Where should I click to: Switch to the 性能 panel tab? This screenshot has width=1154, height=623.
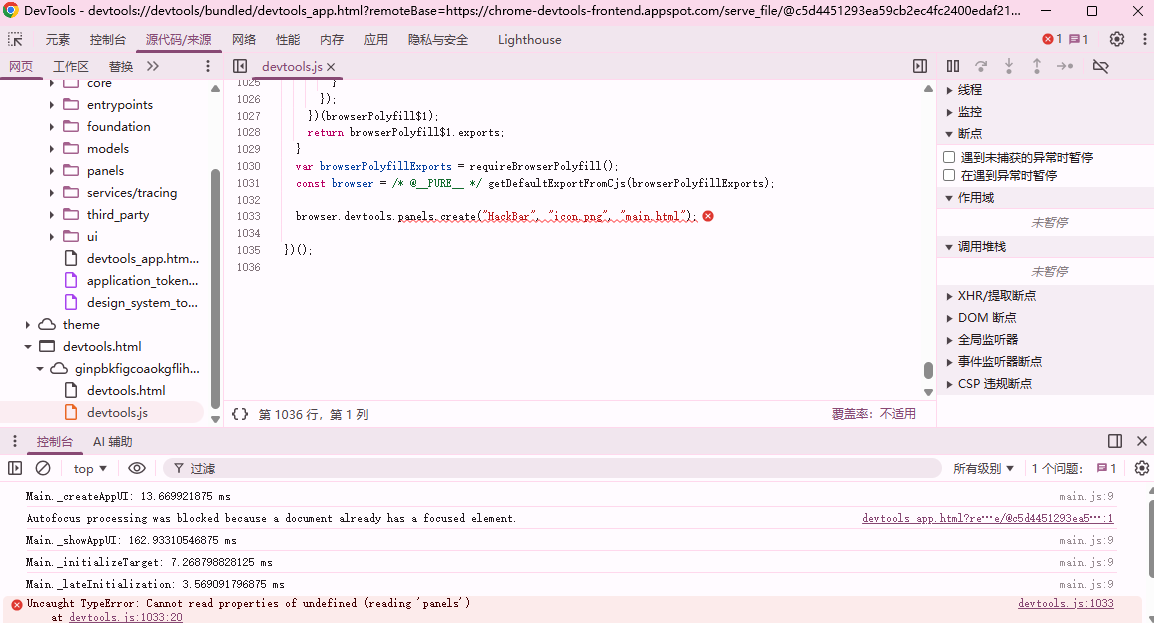(288, 40)
